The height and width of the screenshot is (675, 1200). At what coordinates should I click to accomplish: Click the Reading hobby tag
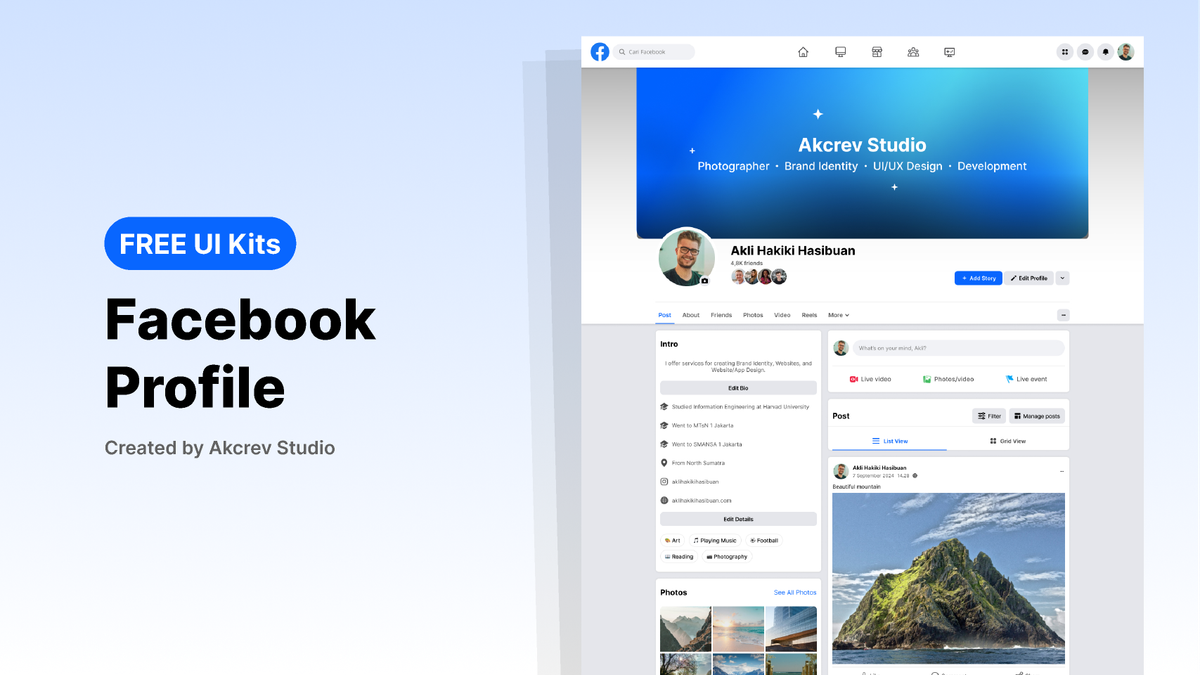tap(679, 557)
